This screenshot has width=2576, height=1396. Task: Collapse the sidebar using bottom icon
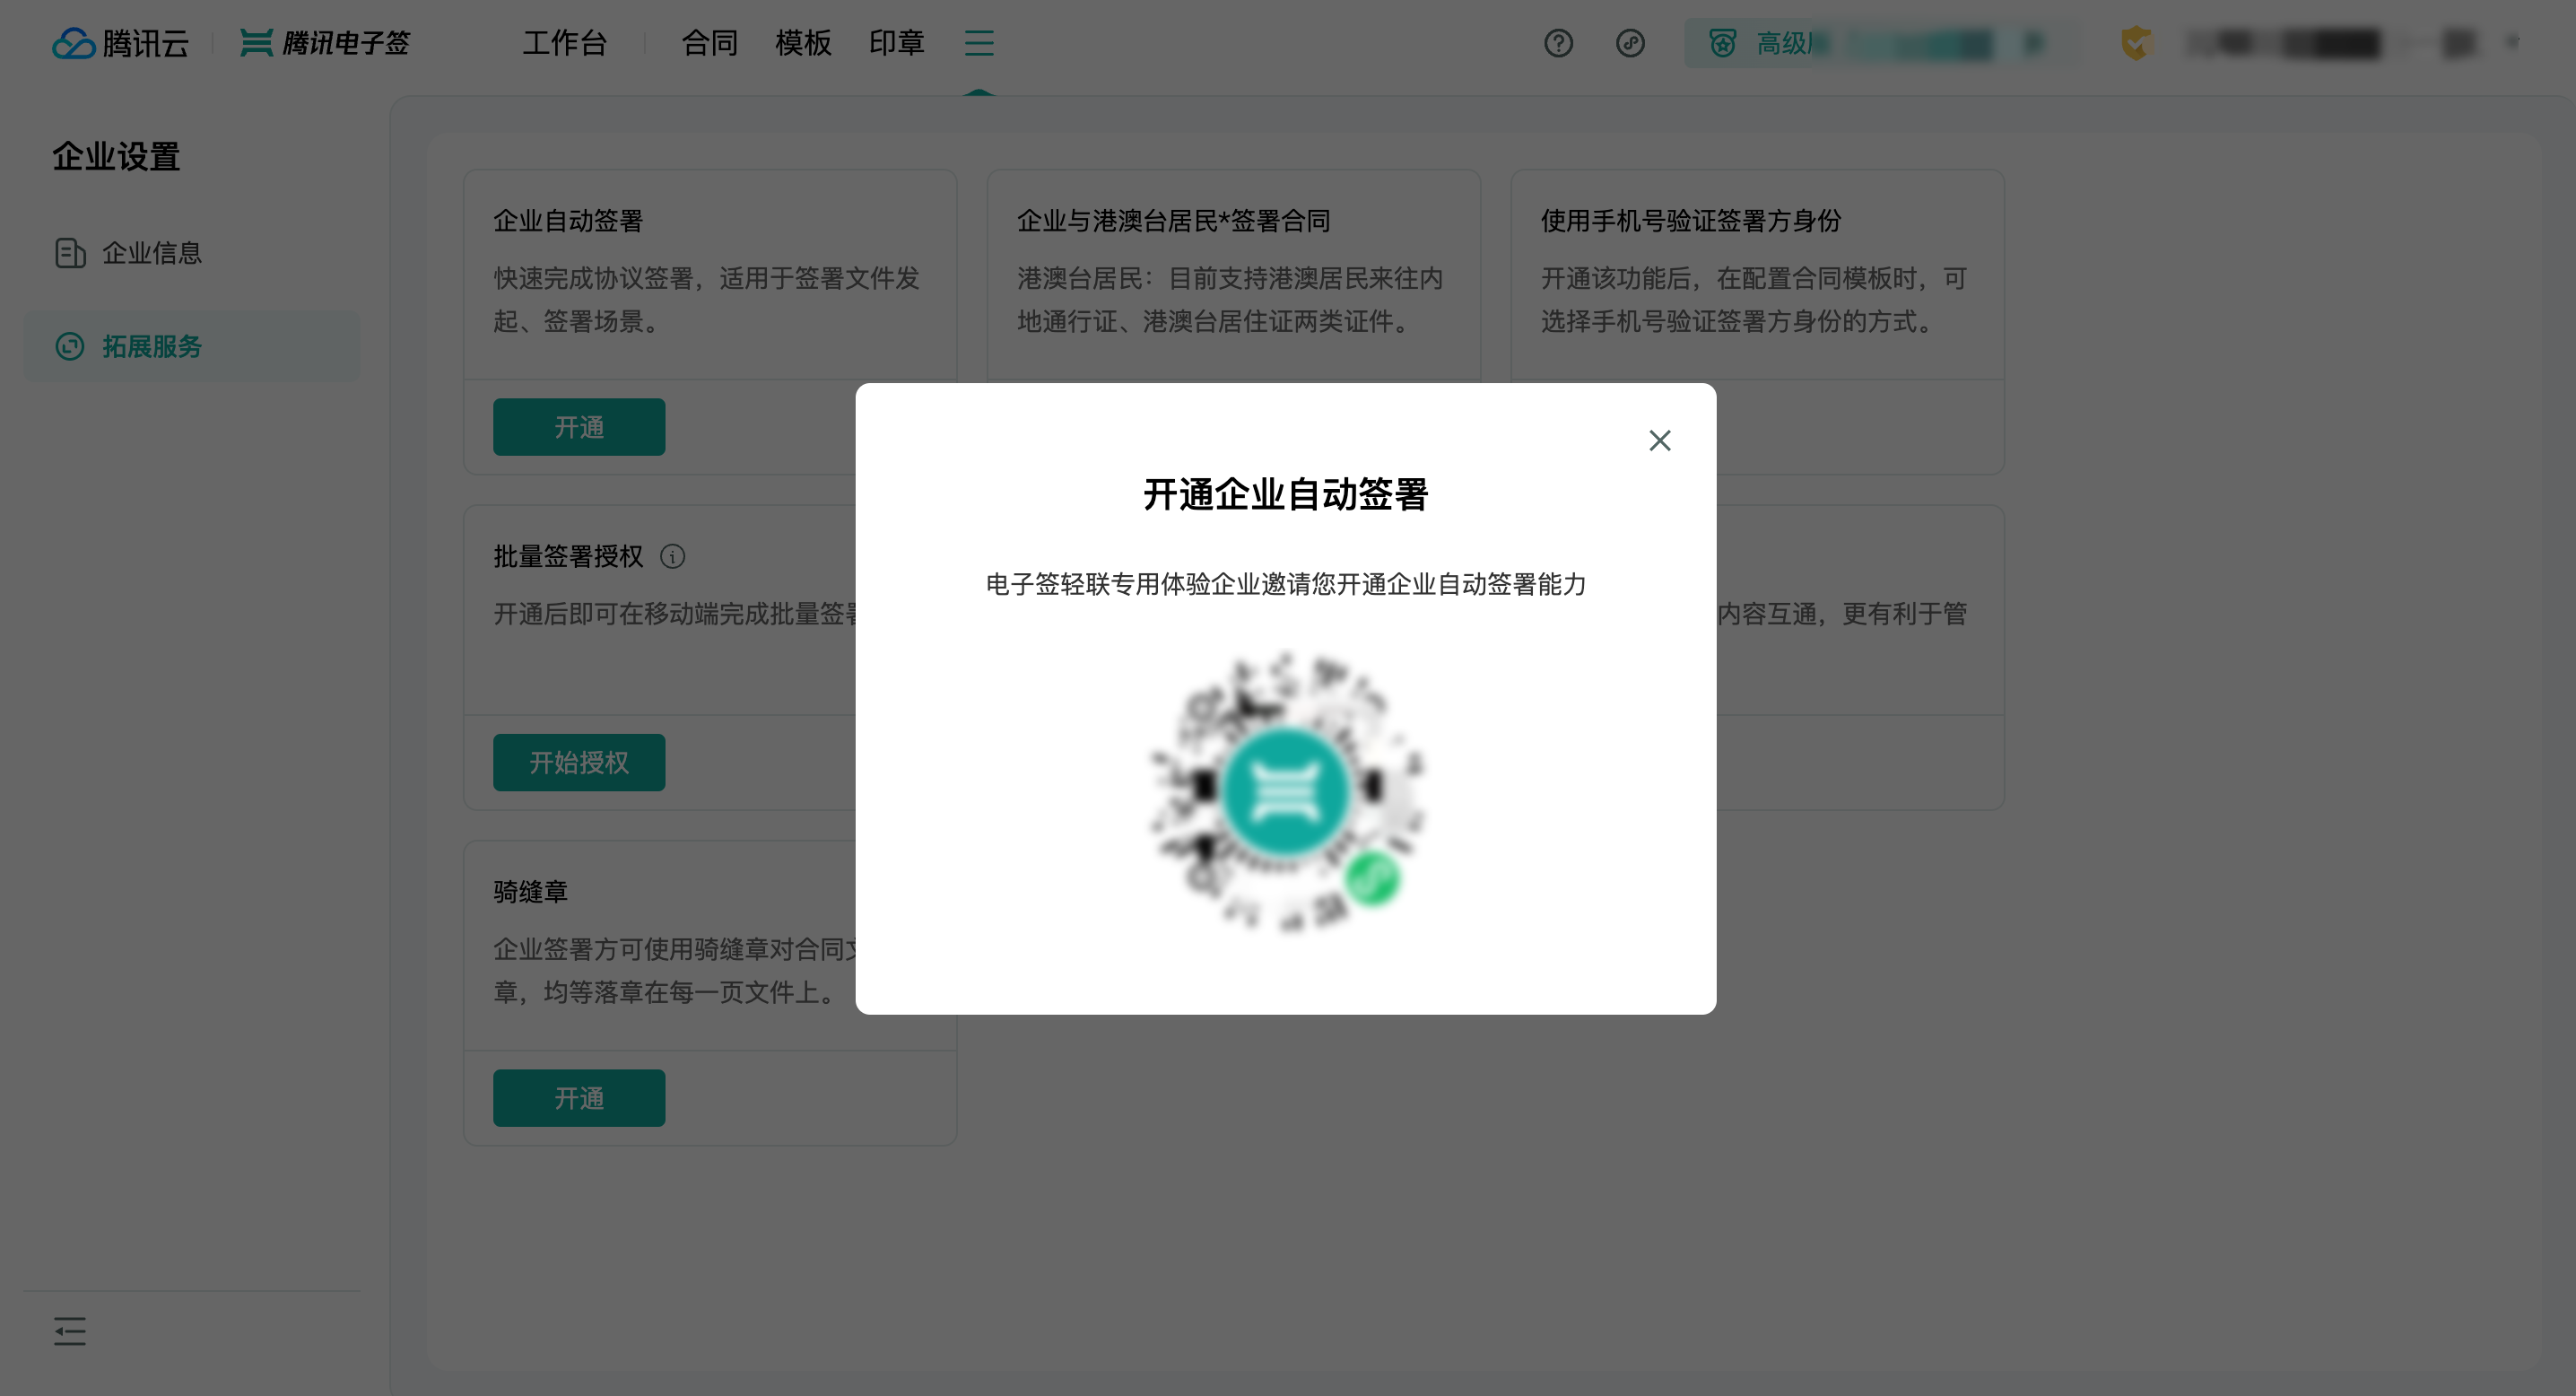tap(70, 1331)
